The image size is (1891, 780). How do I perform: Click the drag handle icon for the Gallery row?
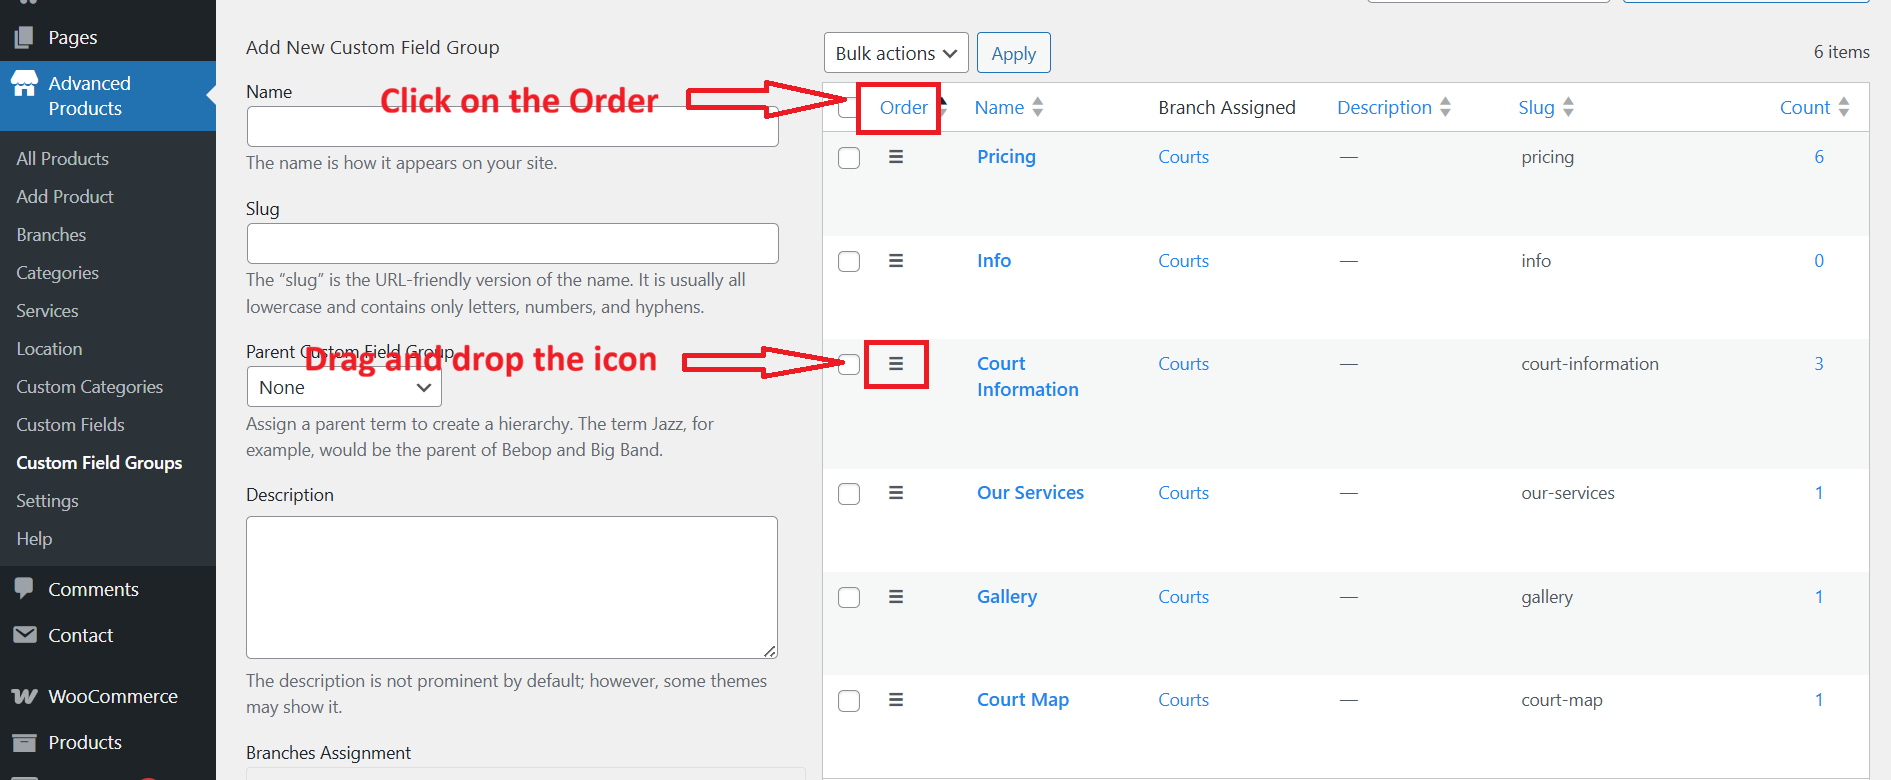coord(895,597)
